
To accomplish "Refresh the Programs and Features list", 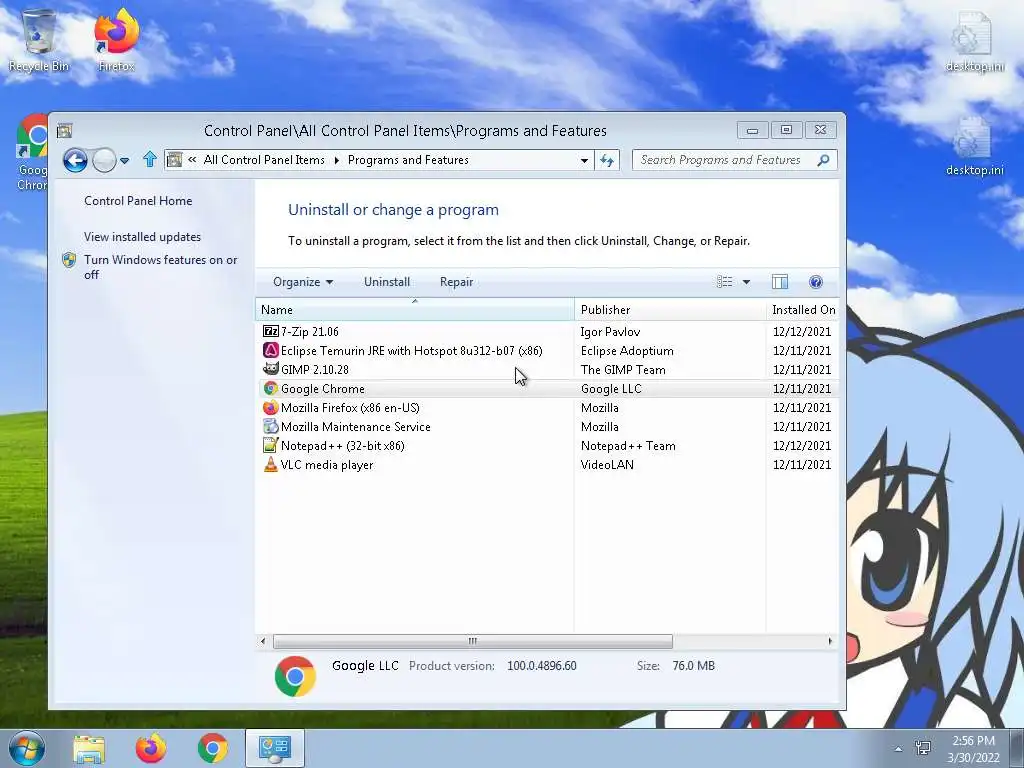I will (x=607, y=160).
